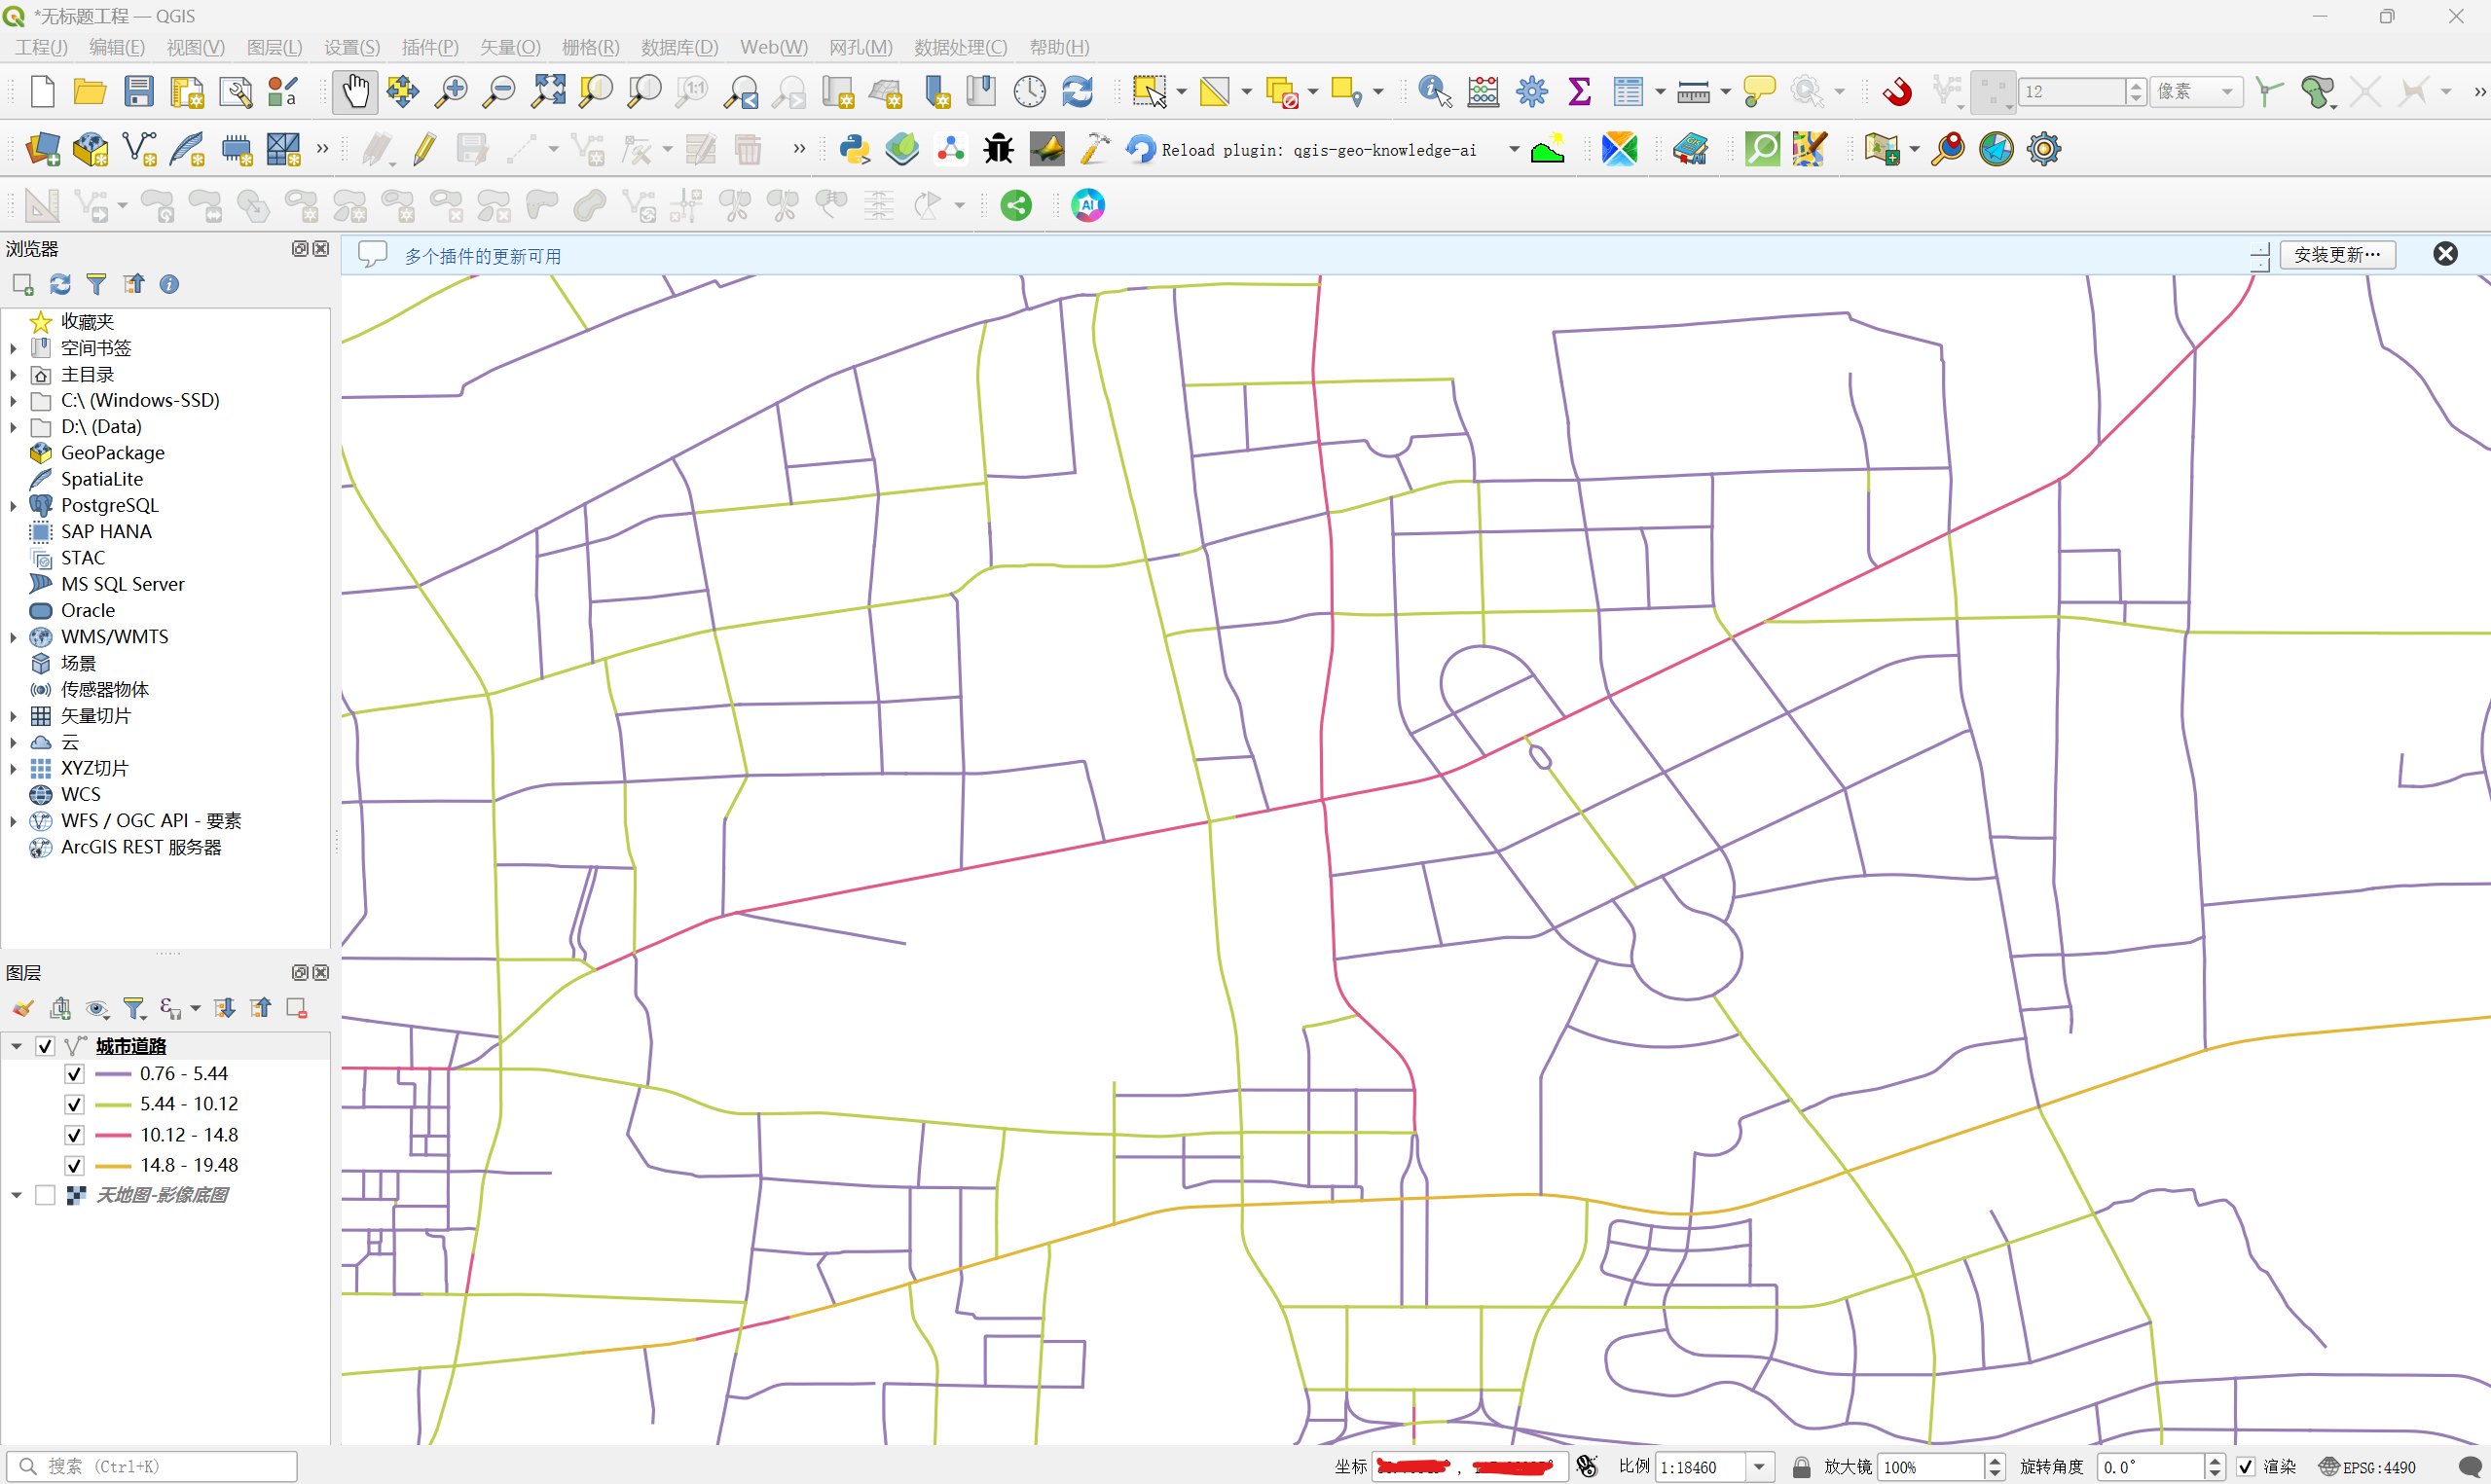Screen dimensions: 2491x1484
Task: Click the Refresh map canvas icon
Action: 1077,92
